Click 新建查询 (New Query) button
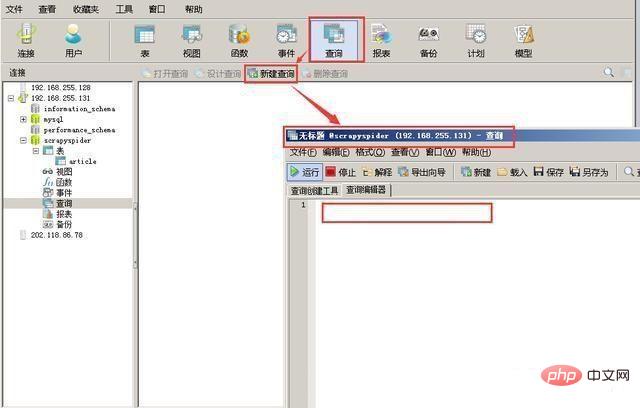640x408 pixels. [271, 74]
